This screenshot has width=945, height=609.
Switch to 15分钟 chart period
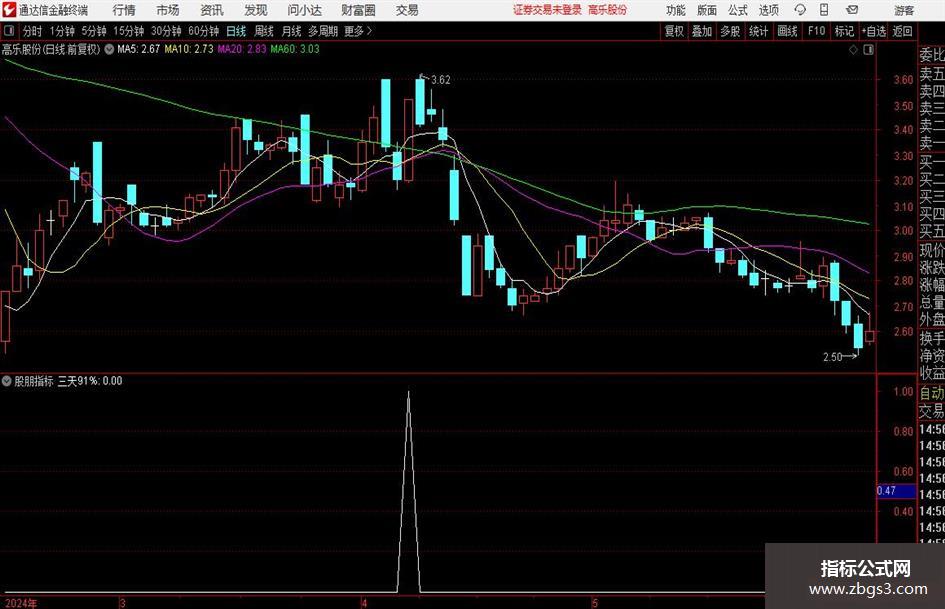tap(129, 31)
